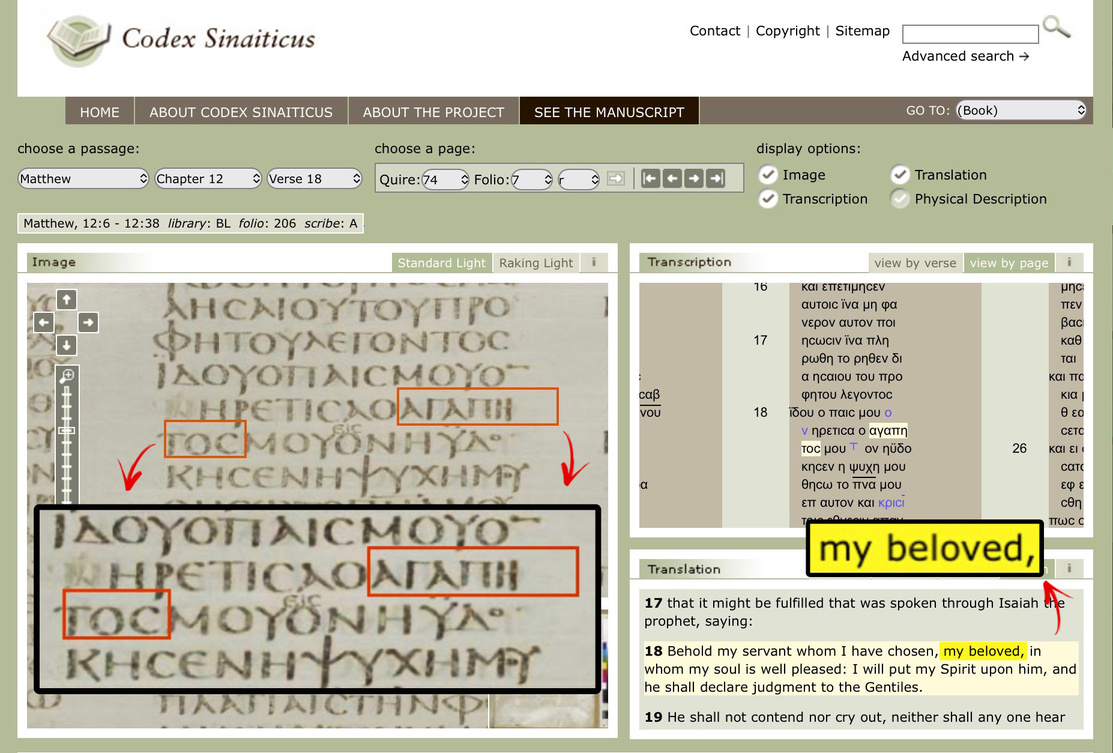Open the Copyright link

(787, 31)
